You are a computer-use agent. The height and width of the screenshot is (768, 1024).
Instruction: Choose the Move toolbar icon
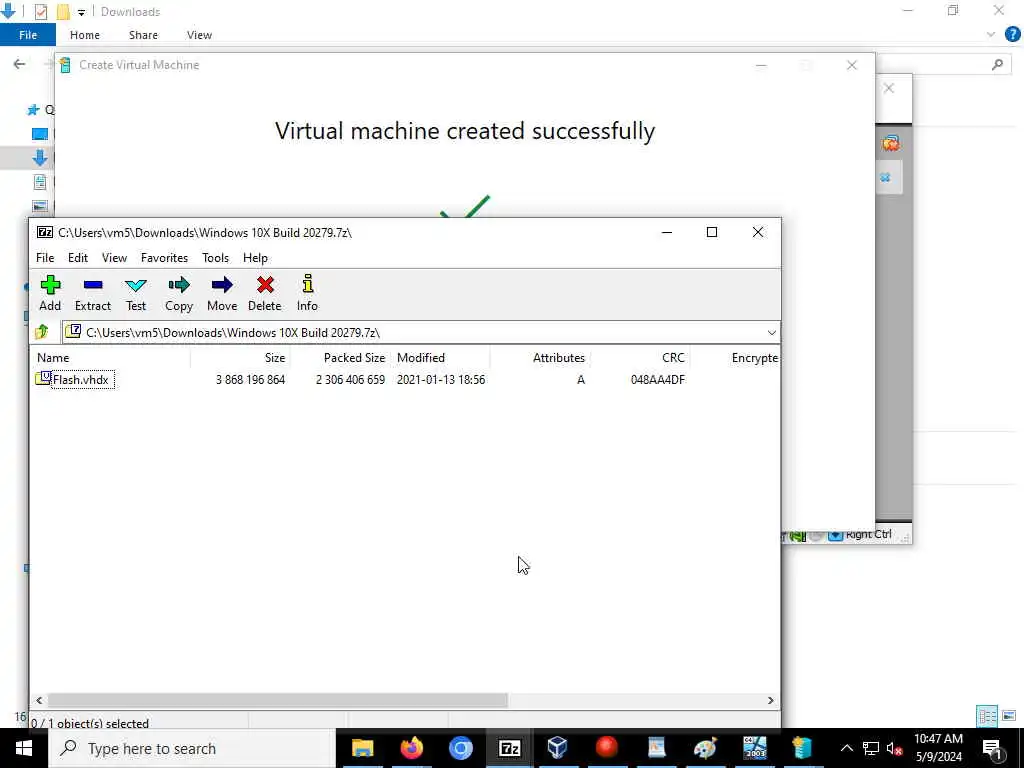[222, 293]
